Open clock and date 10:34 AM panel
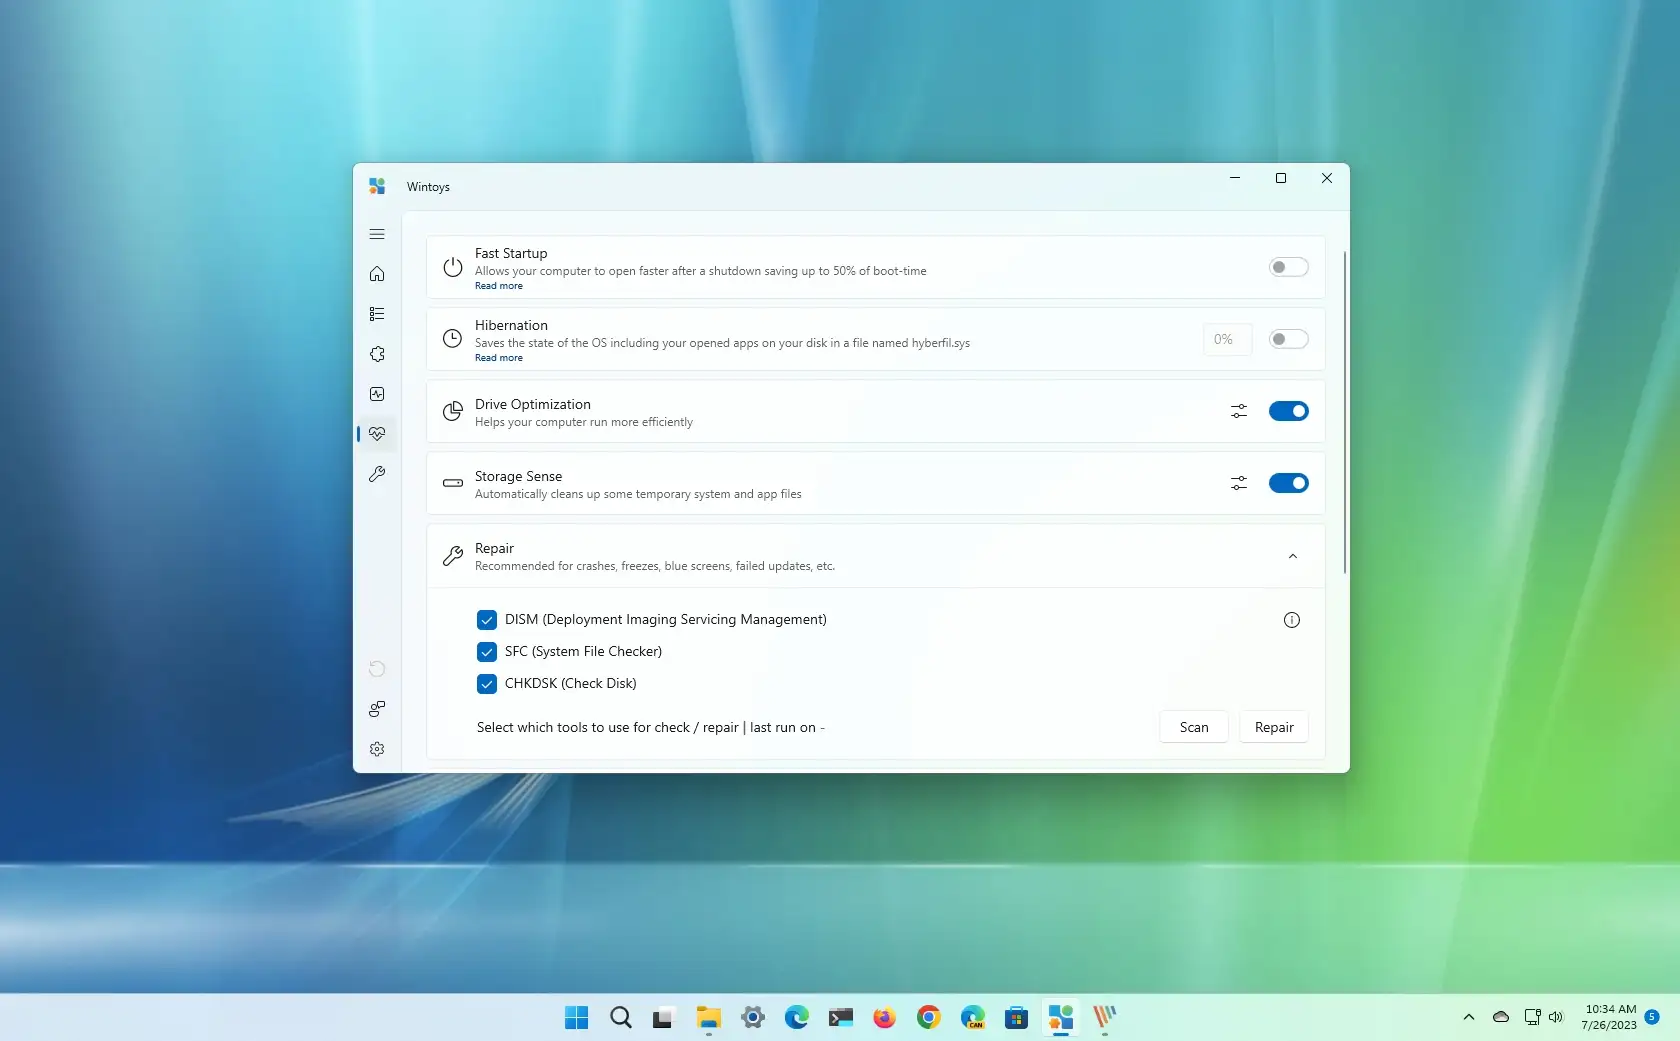 (1610, 1017)
